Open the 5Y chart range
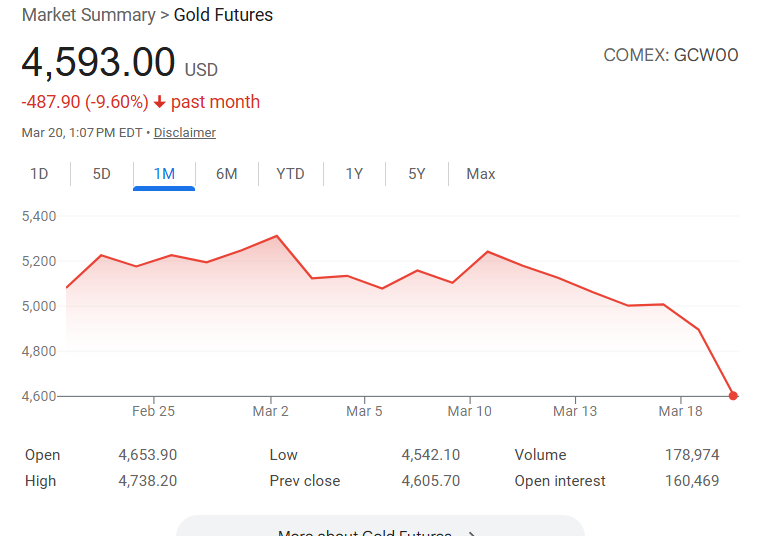The image size is (780, 536). click(x=417, y=174)
